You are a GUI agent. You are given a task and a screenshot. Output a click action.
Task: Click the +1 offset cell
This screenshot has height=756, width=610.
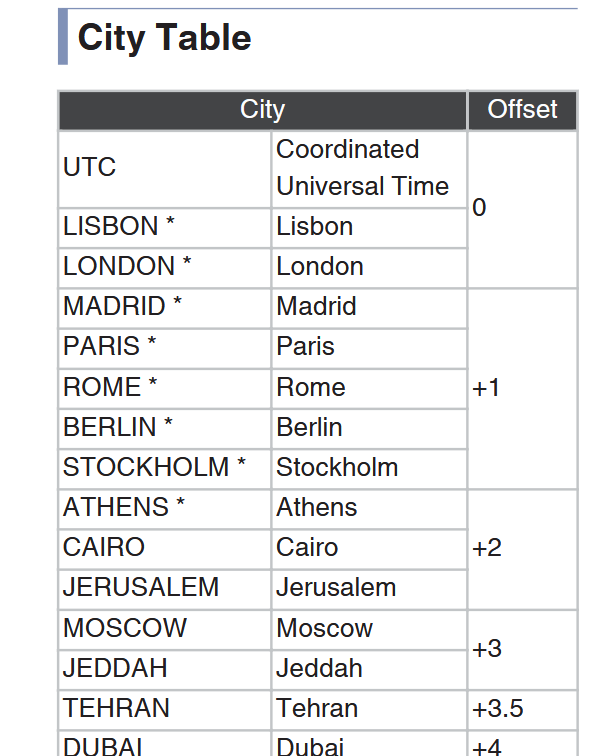[522, 389]
